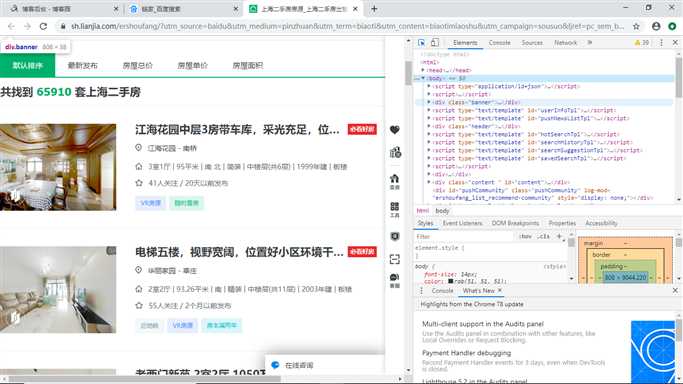Click the building sidebar icon below the heart
The width and height of the screenshot is (683, 384).
395,152
